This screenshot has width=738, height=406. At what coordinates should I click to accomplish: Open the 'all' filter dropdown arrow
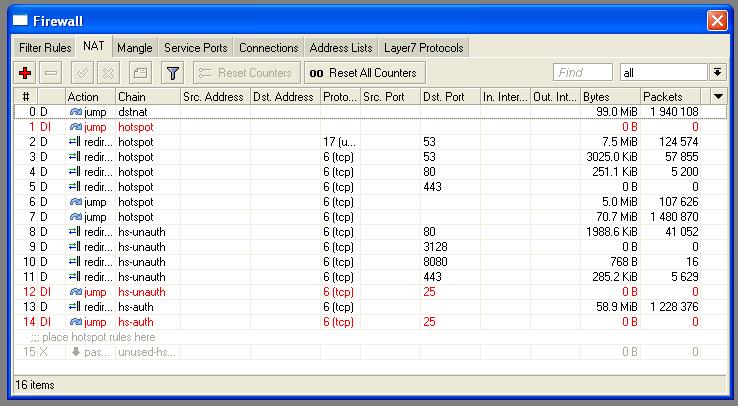(717, 72)
